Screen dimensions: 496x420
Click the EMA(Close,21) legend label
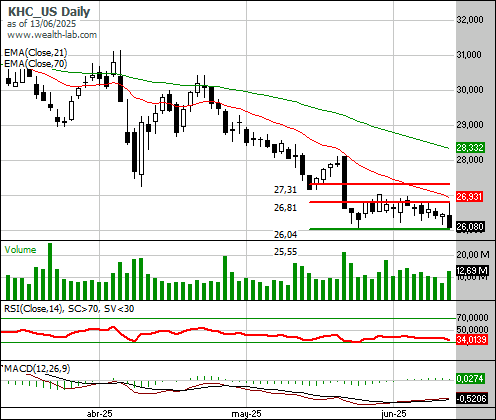click(35, 53)
